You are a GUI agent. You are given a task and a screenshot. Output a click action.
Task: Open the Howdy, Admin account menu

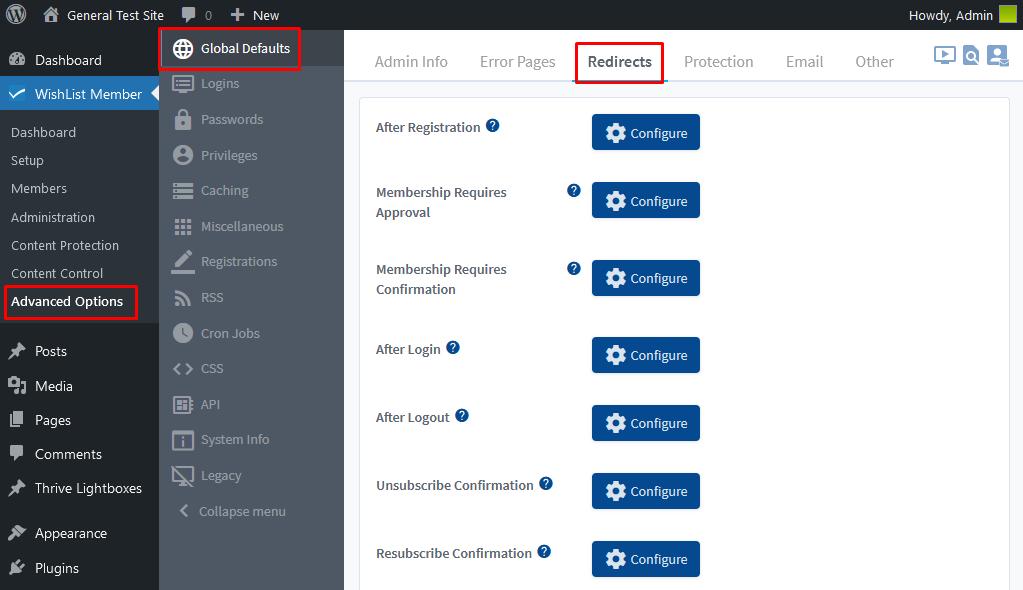point(962,15)
